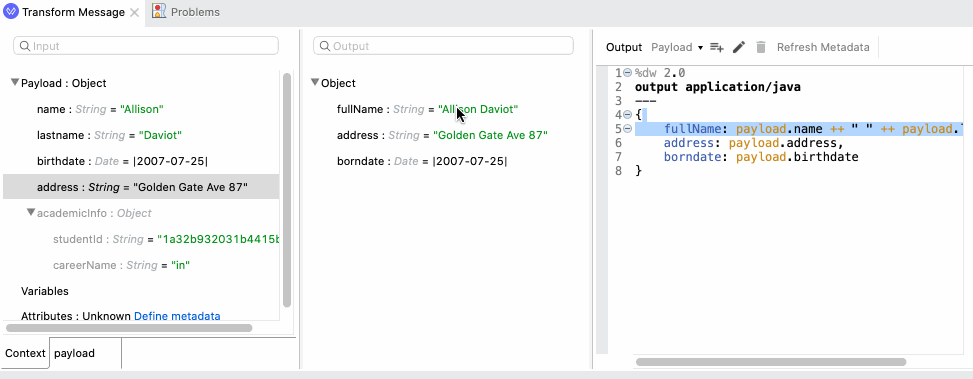
Task: Click the magnifier in Input search
Action: (25, 46)
